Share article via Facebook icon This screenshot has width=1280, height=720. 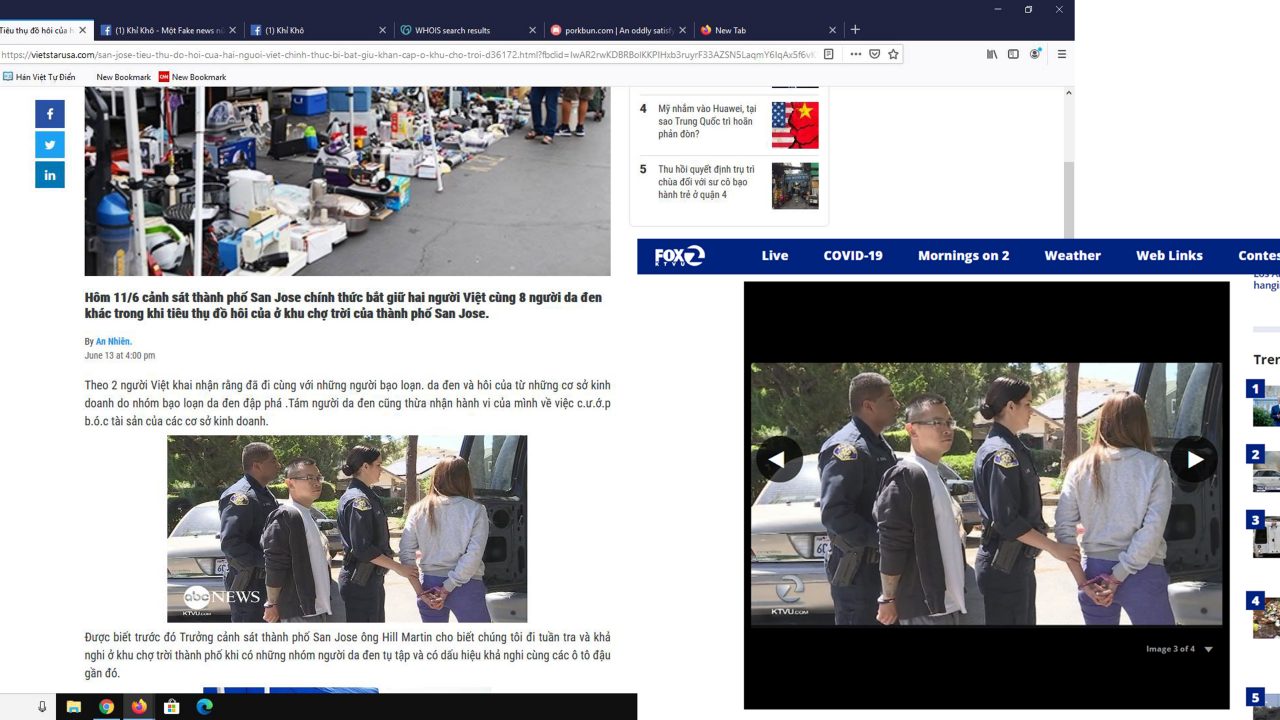[x=50, y=114]
